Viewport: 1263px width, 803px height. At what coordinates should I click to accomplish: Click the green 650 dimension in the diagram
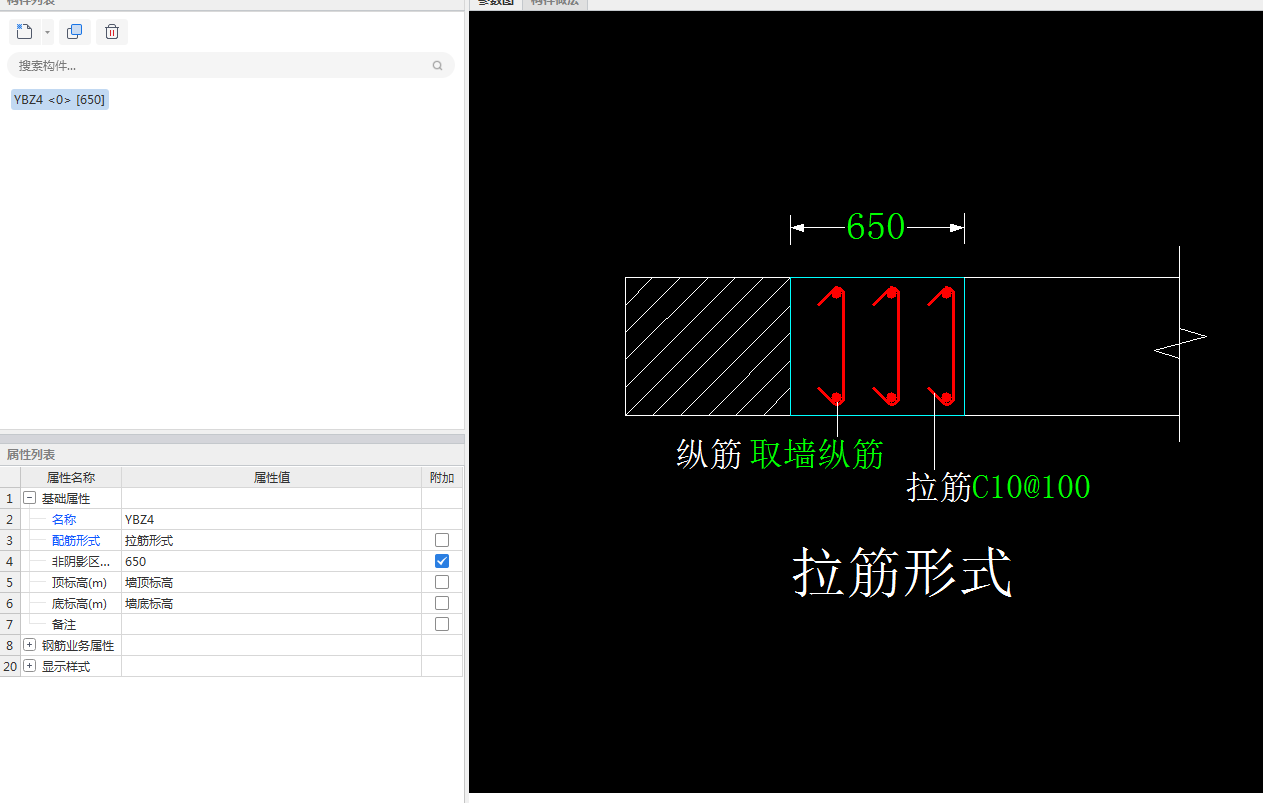[x=875, y=227]
